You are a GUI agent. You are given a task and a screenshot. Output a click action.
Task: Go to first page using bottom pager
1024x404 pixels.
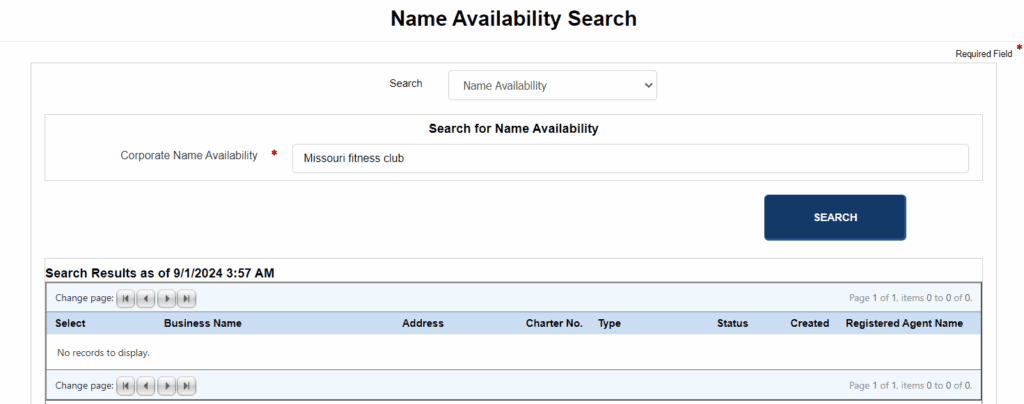126,386
